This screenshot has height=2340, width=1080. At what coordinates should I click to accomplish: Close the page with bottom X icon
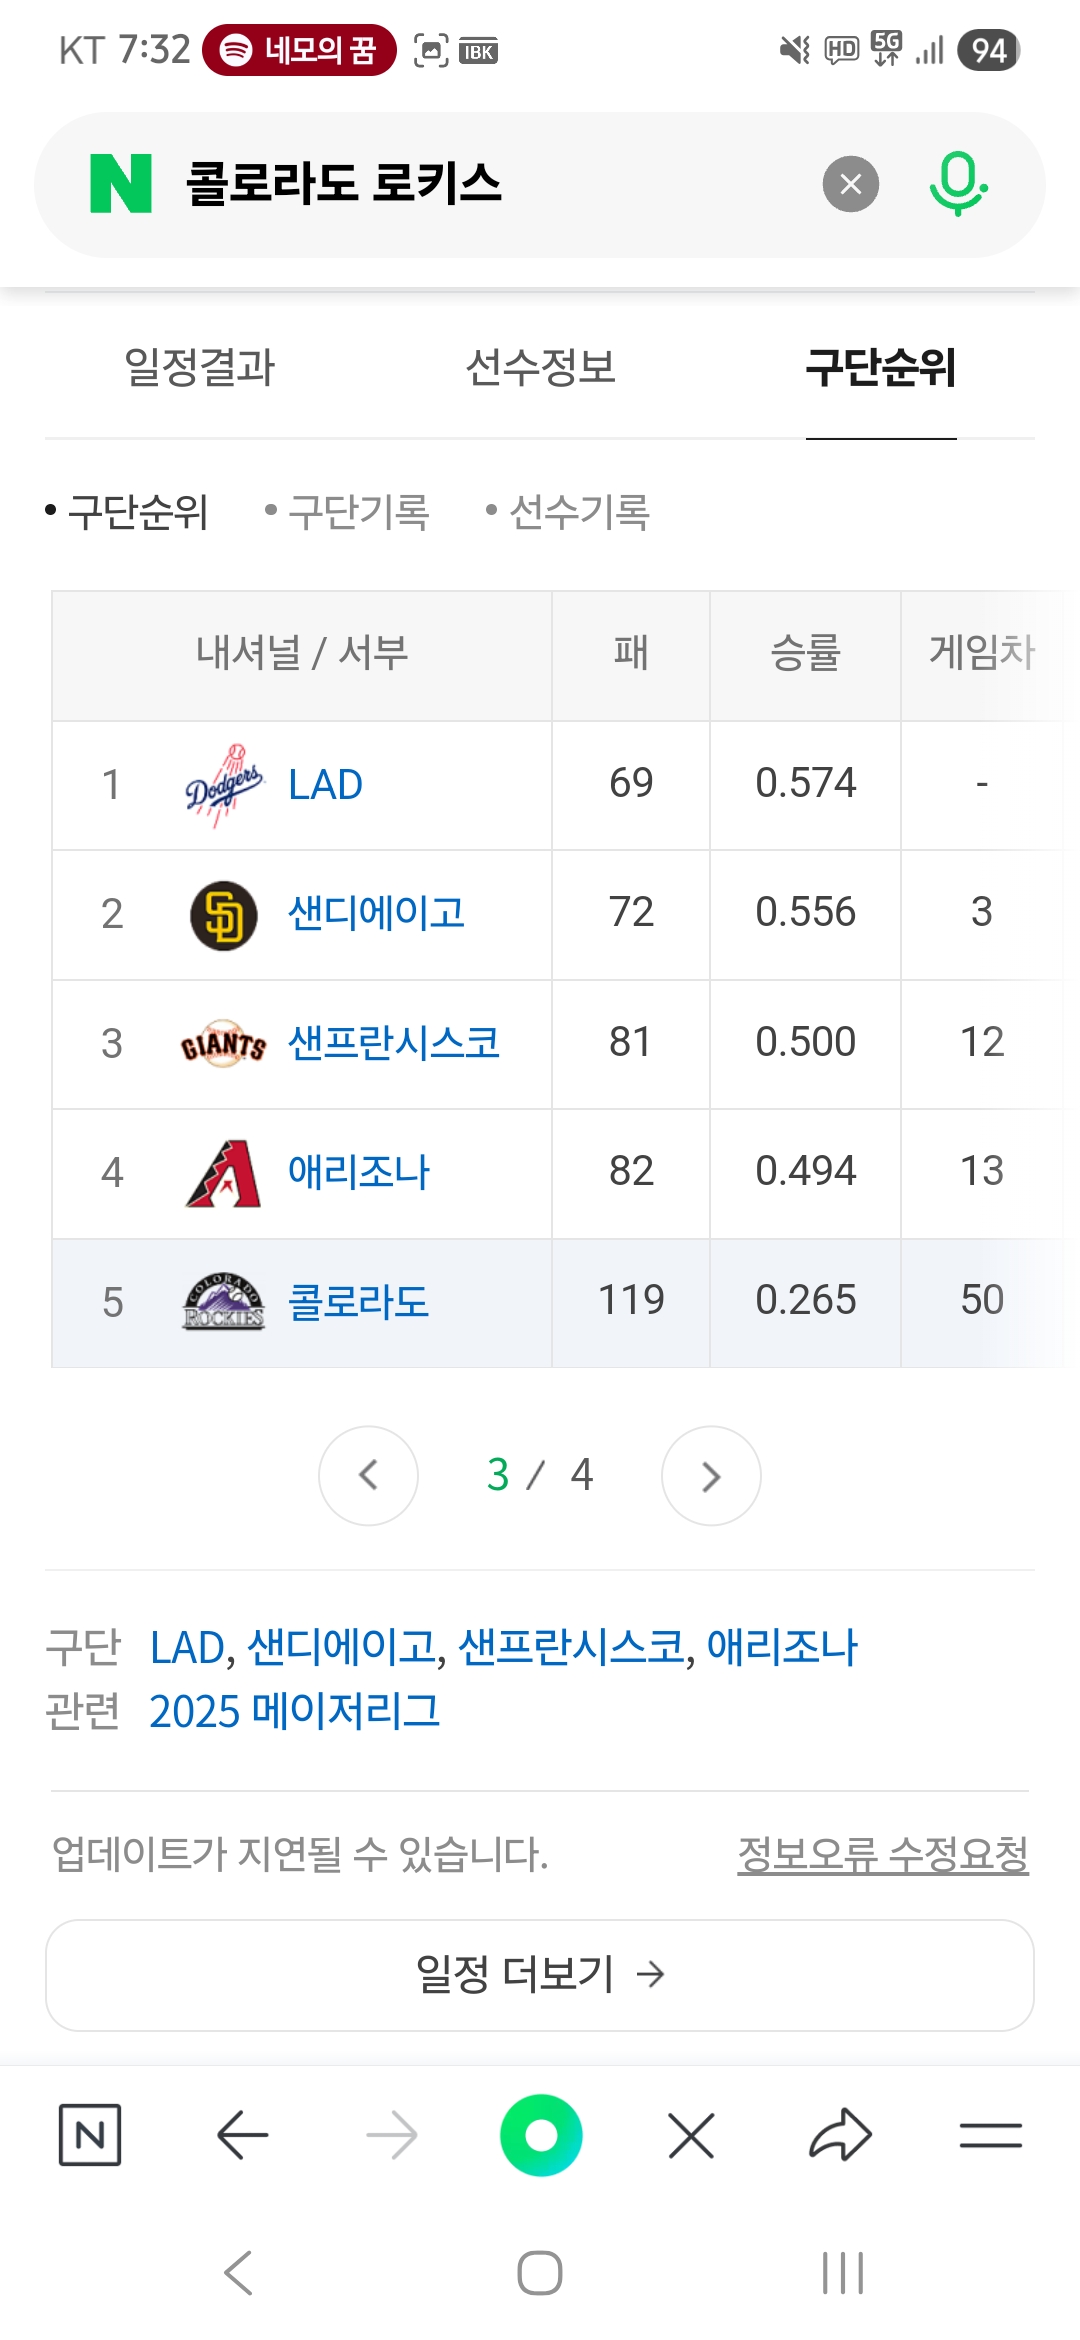691,2135
